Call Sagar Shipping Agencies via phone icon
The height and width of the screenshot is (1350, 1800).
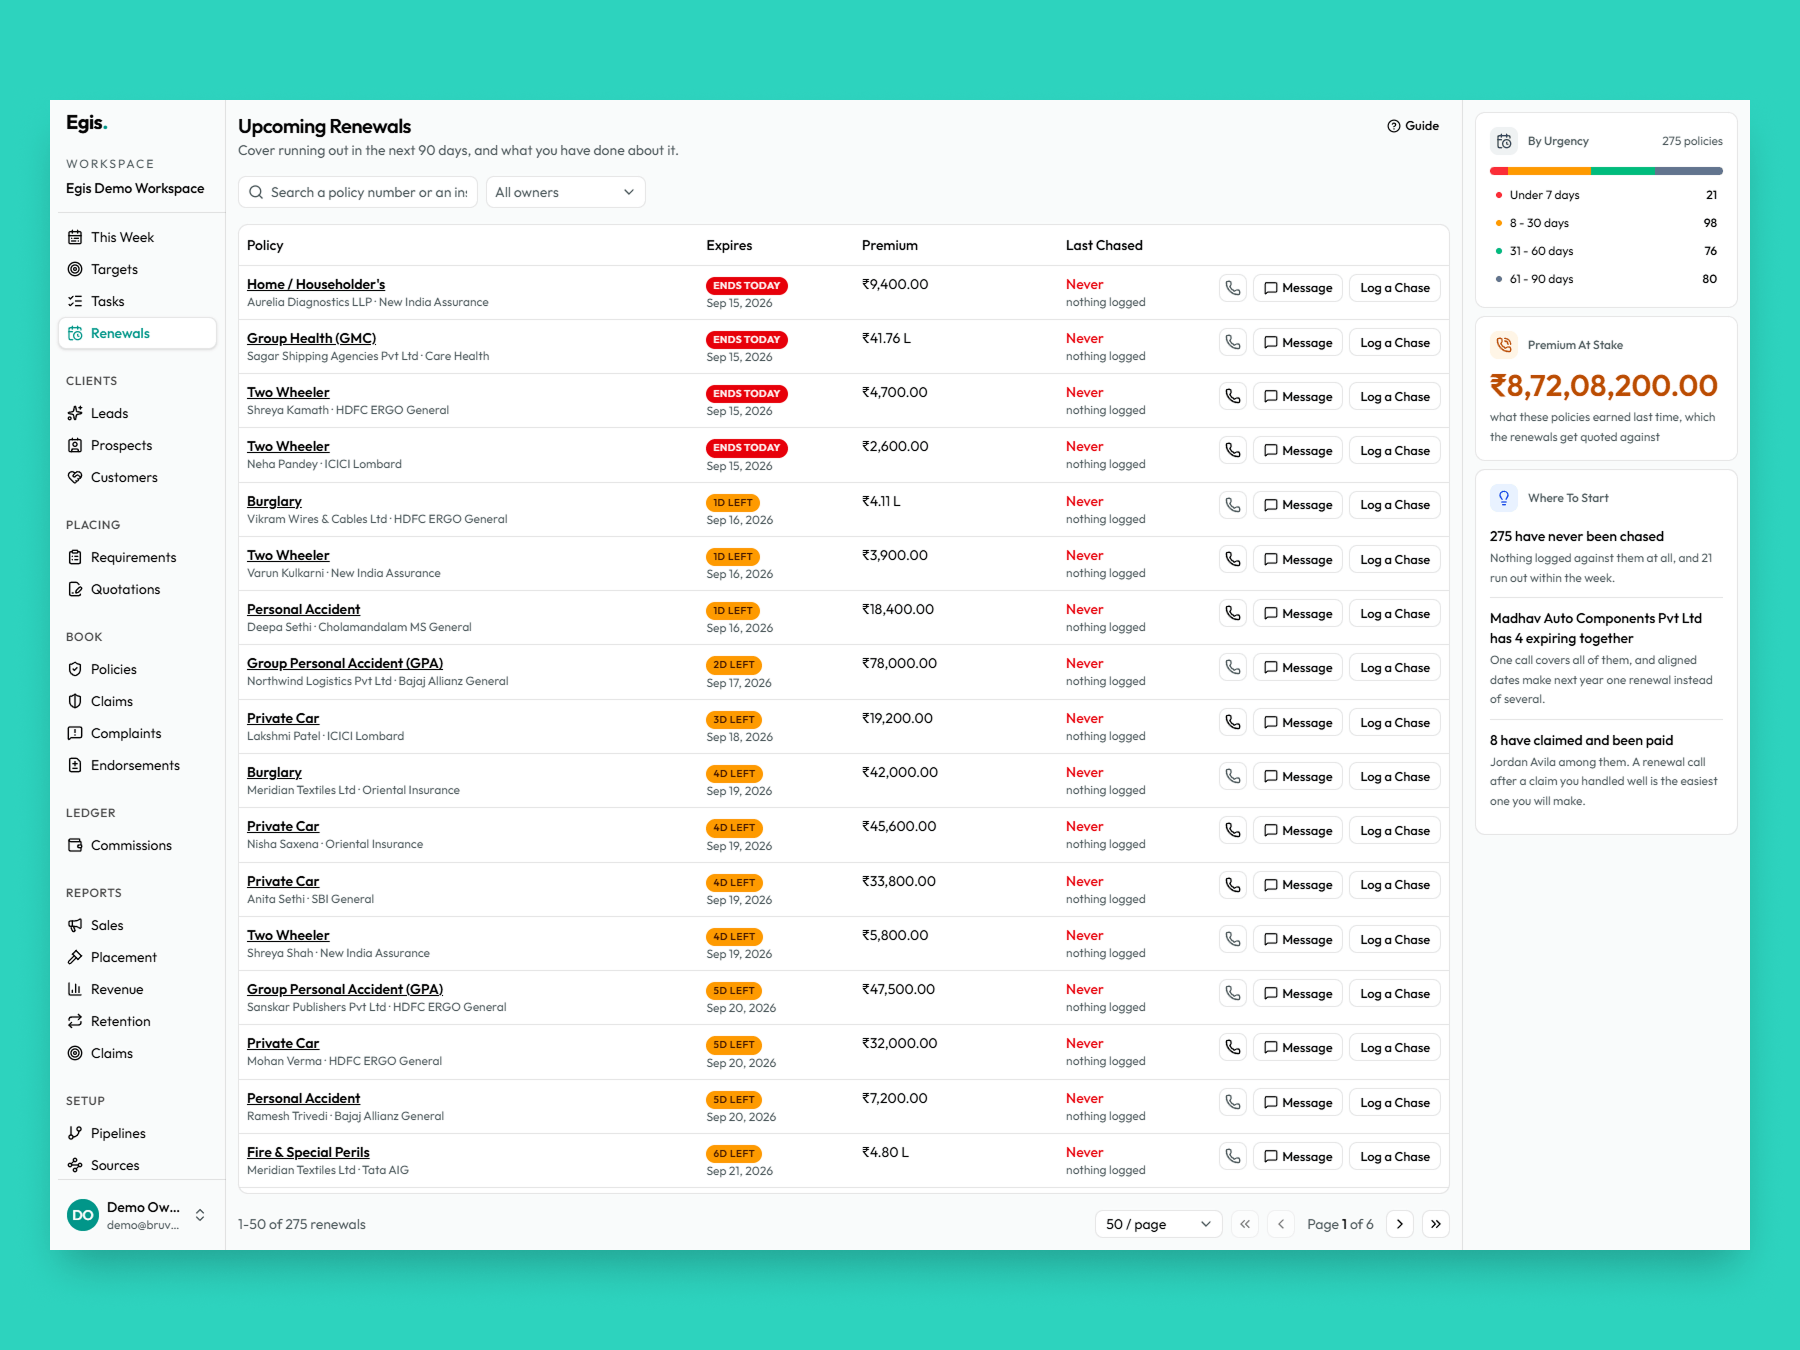[x=1233, y=342]
